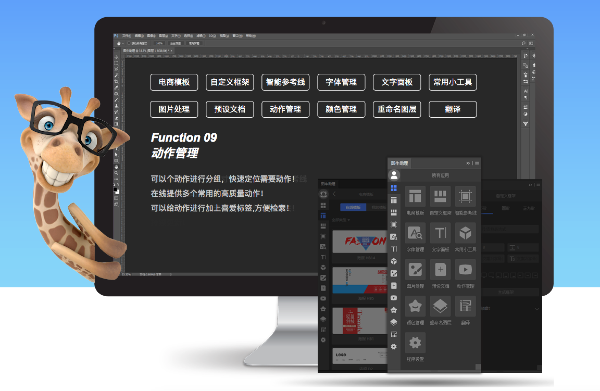Open the 常用小工具 cube tile in the front panel
The height and width of the screenshot is (391, 600).
pos(465,233)
